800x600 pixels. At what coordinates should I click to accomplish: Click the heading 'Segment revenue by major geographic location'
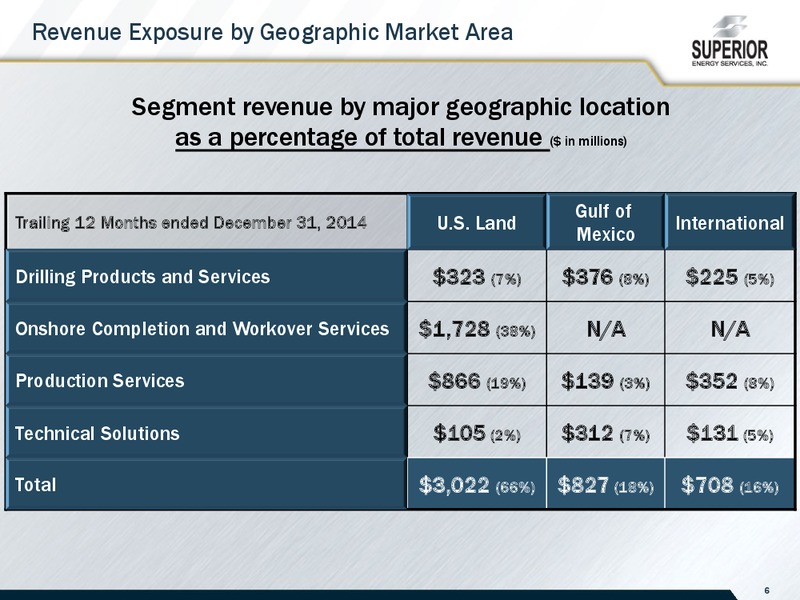pos(401,107)
